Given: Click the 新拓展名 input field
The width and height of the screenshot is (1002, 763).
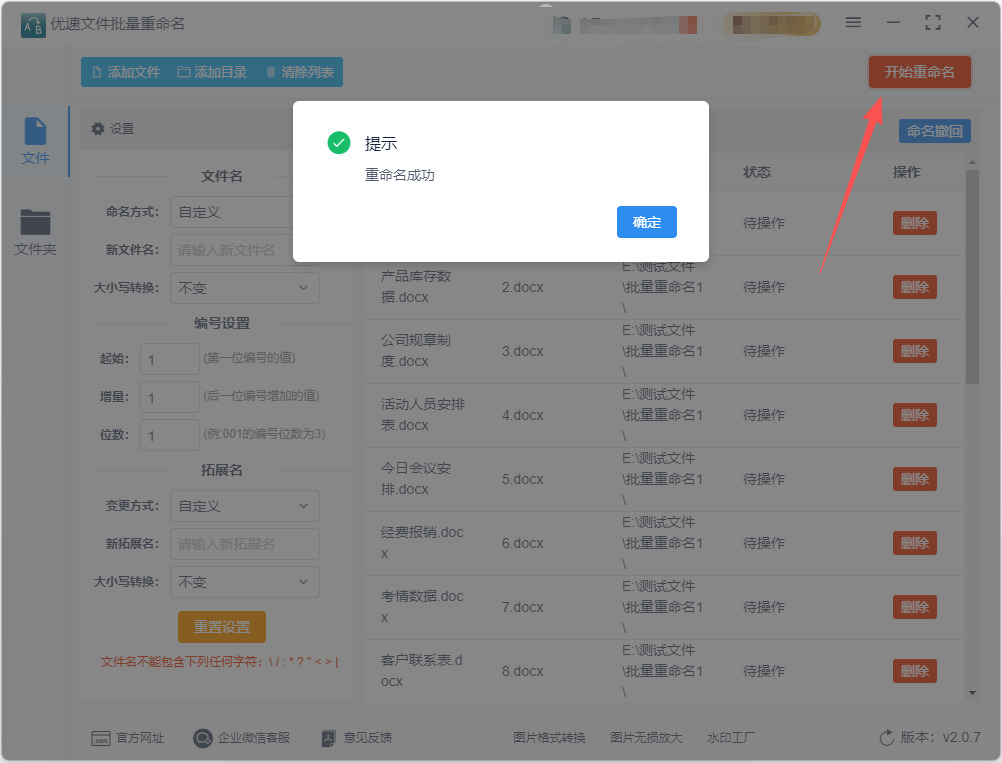Looking at the screenshot, I should coord(244,544).
